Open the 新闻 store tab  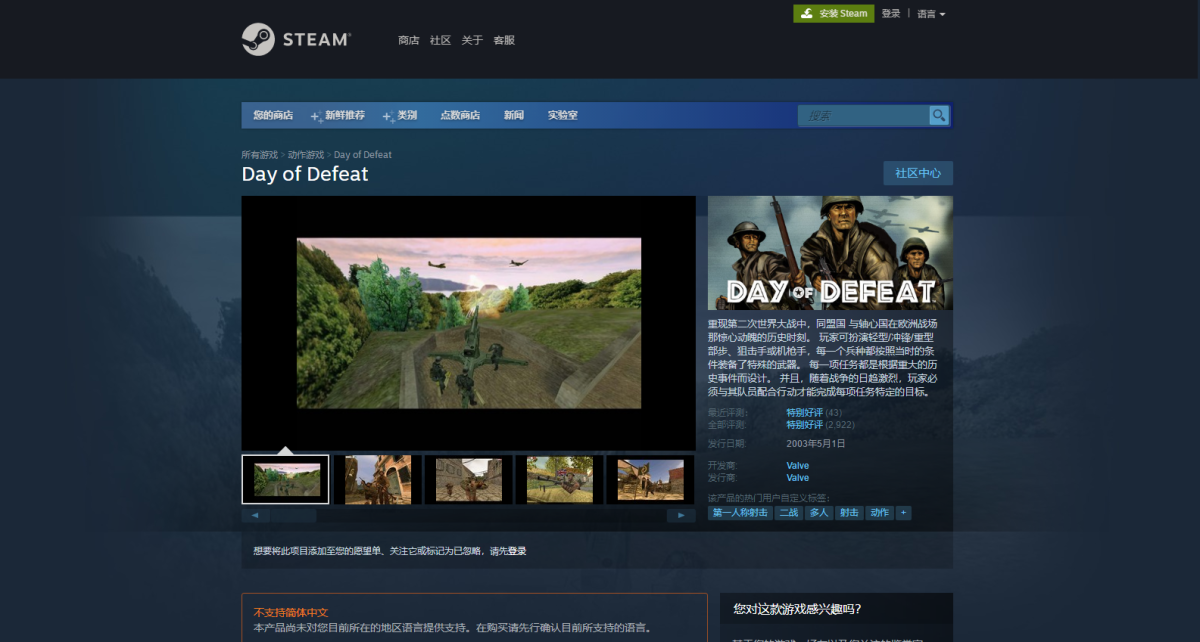pyautogui.click(x=514, y=115)
